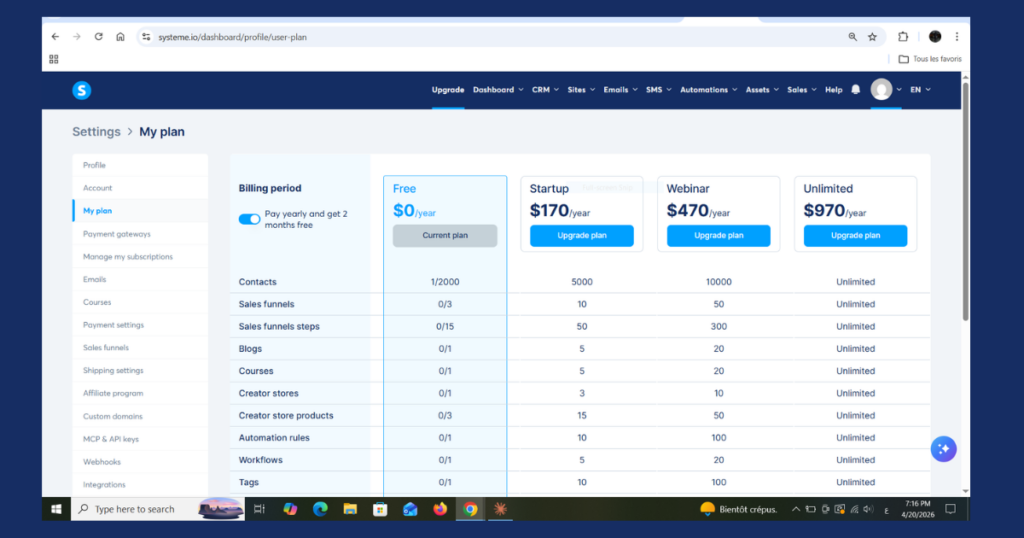Open Manage my subscriptions

click(x=140, y=257)
